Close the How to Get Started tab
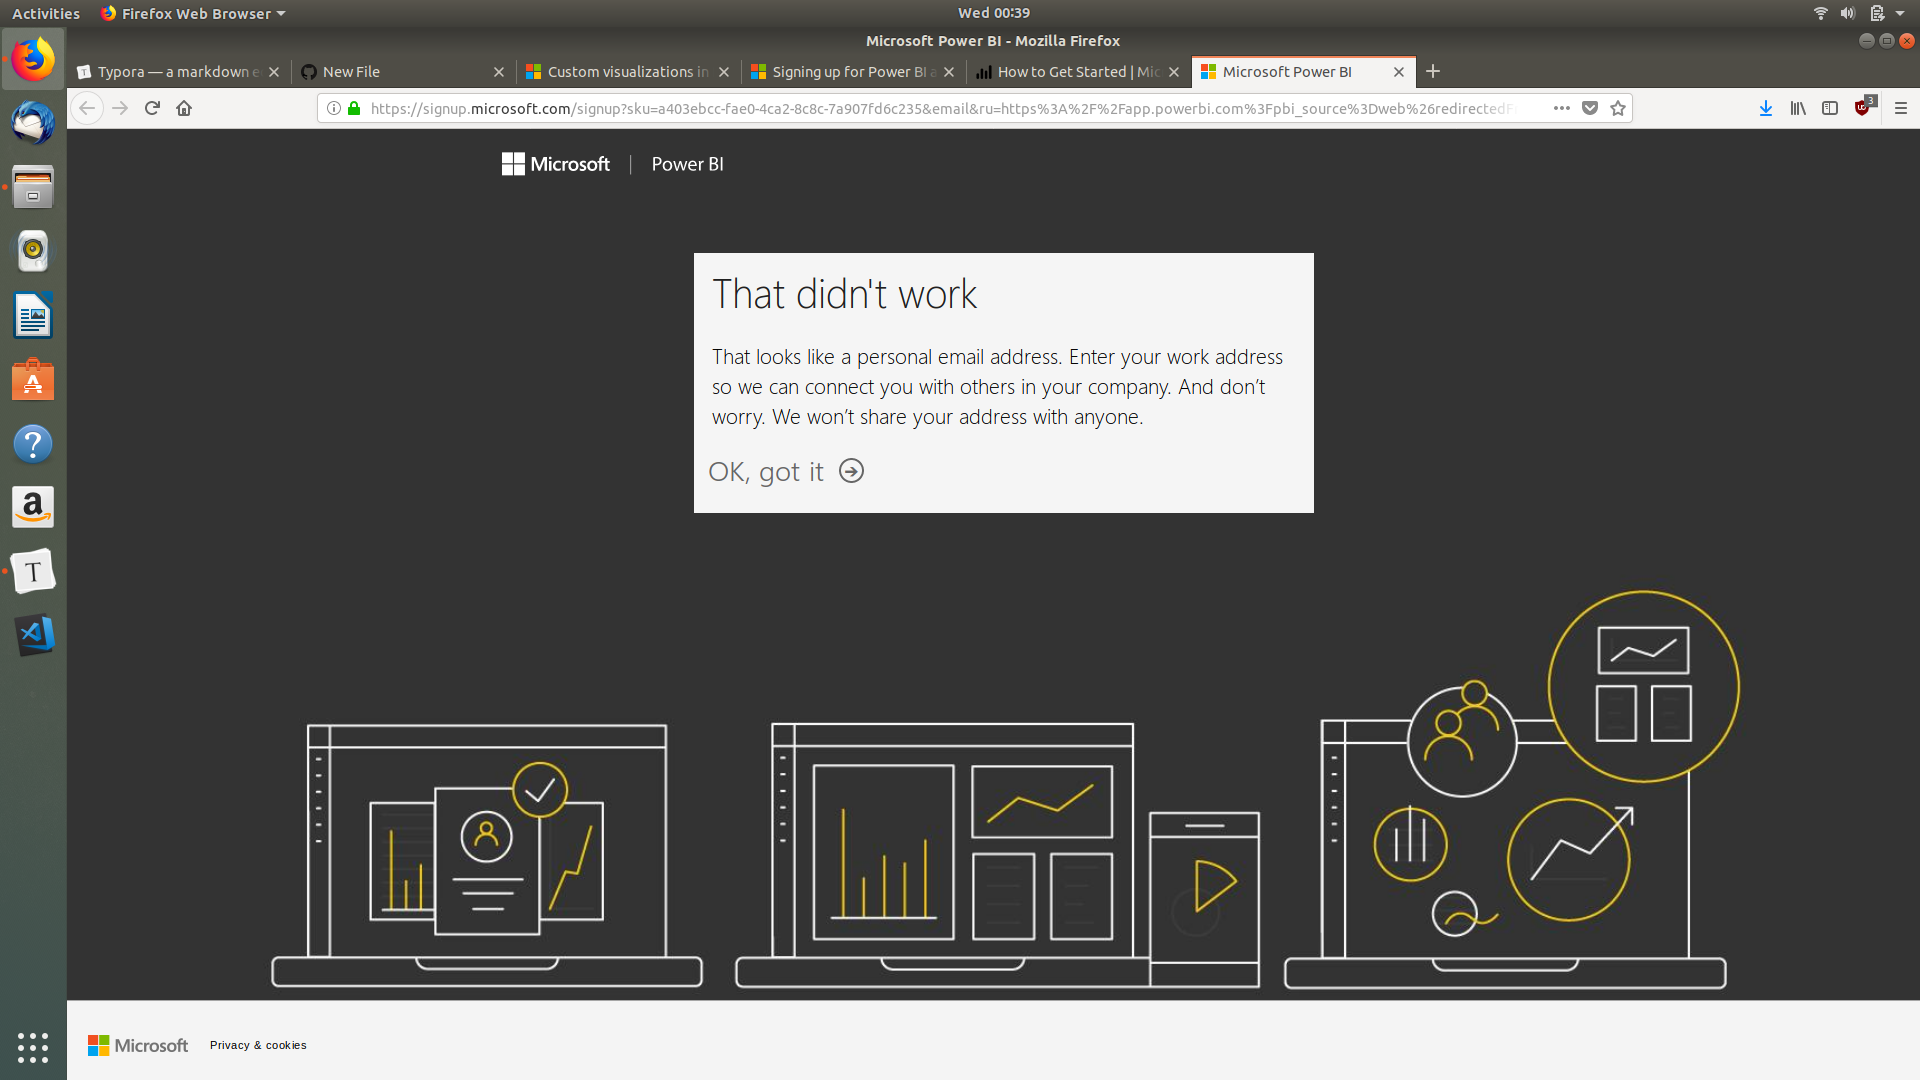The height and width of the screenshot is (1080, 1920). pyautogui.click(x=1174, y=72)
